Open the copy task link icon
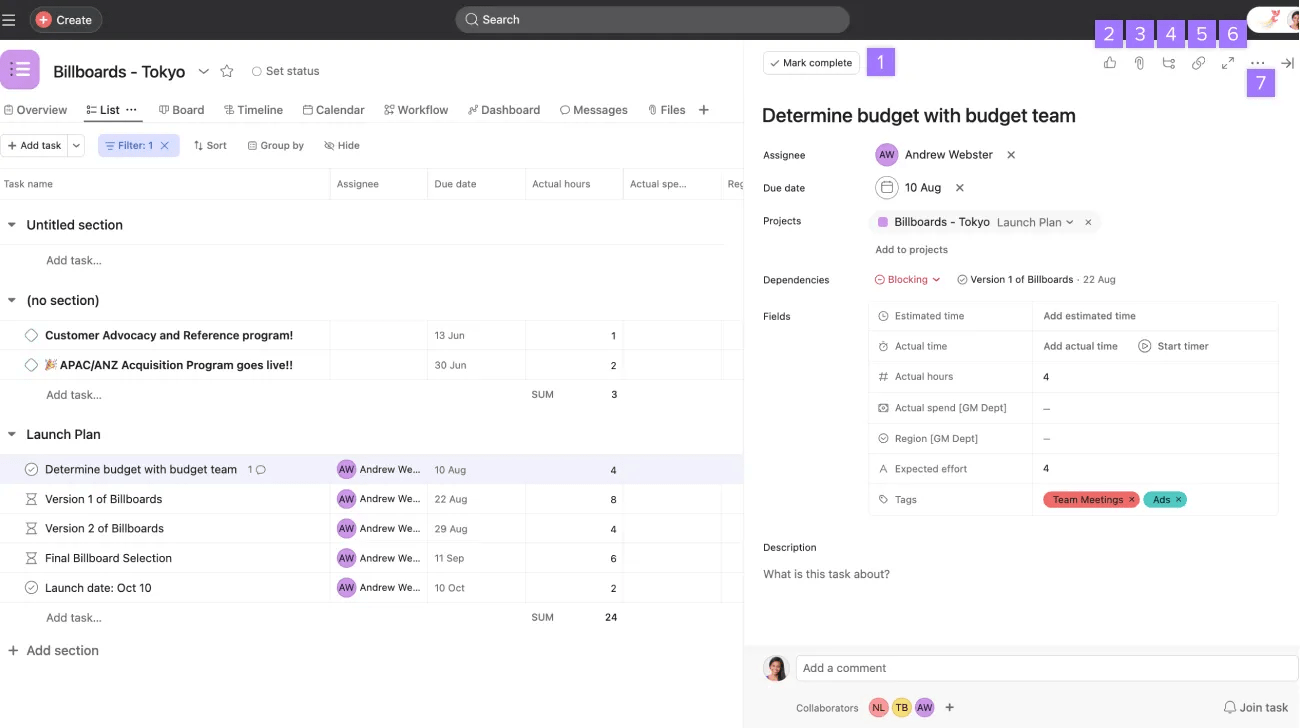The height and width of the screenshot is (728, 1300). coord(1198,62)
